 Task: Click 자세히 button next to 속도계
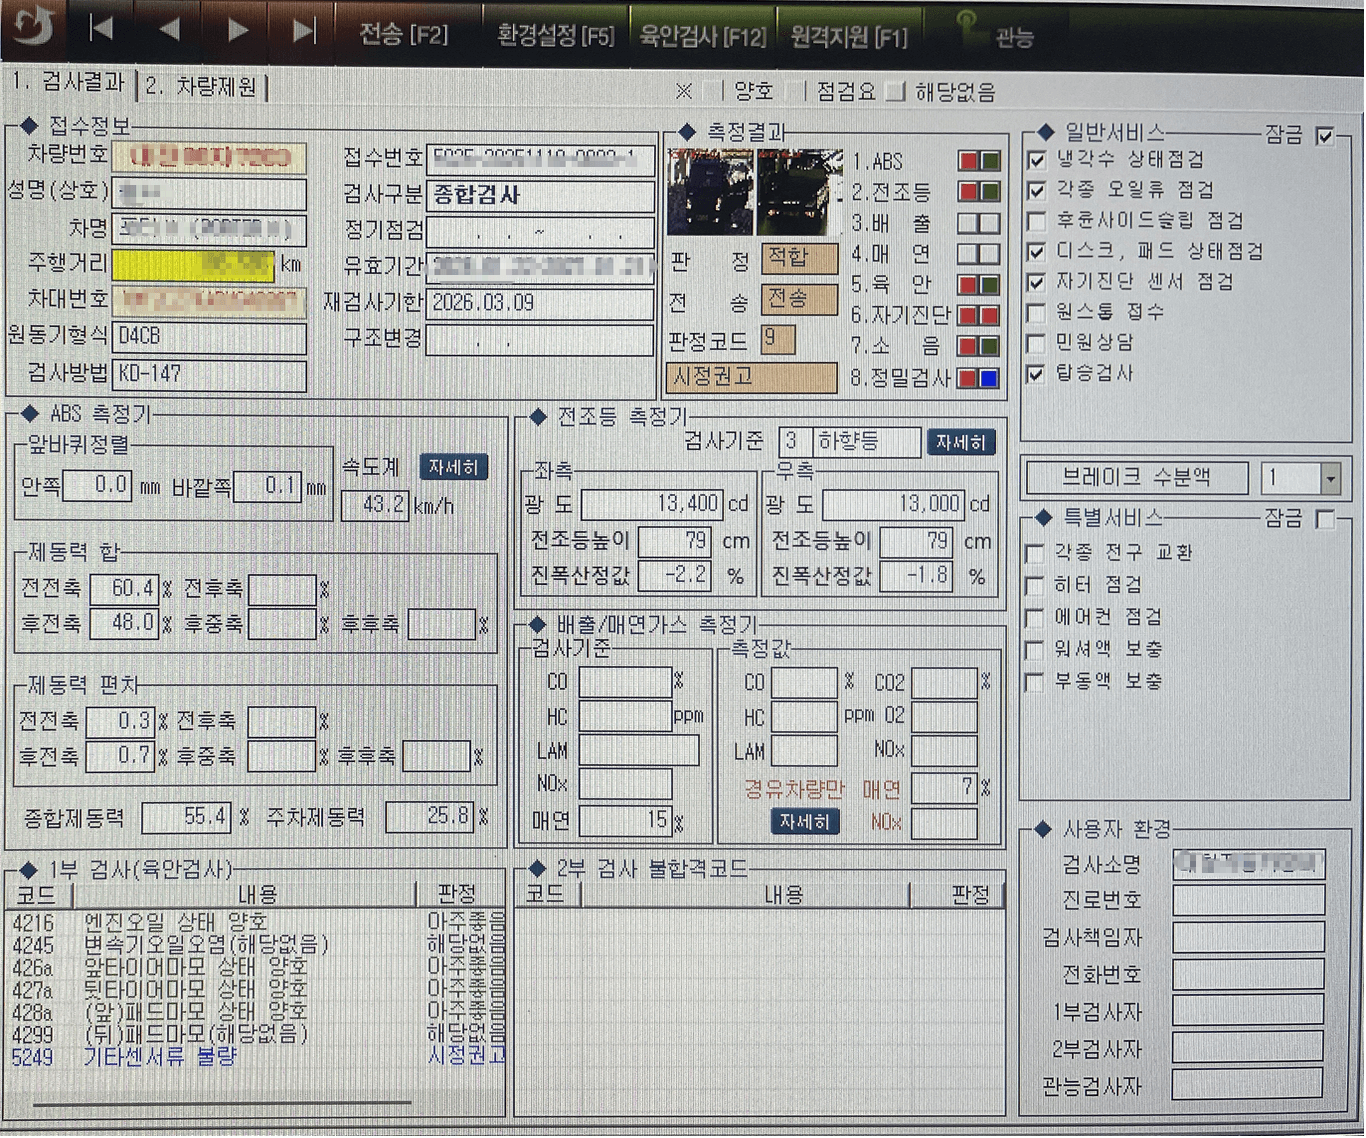coord(453,468)
